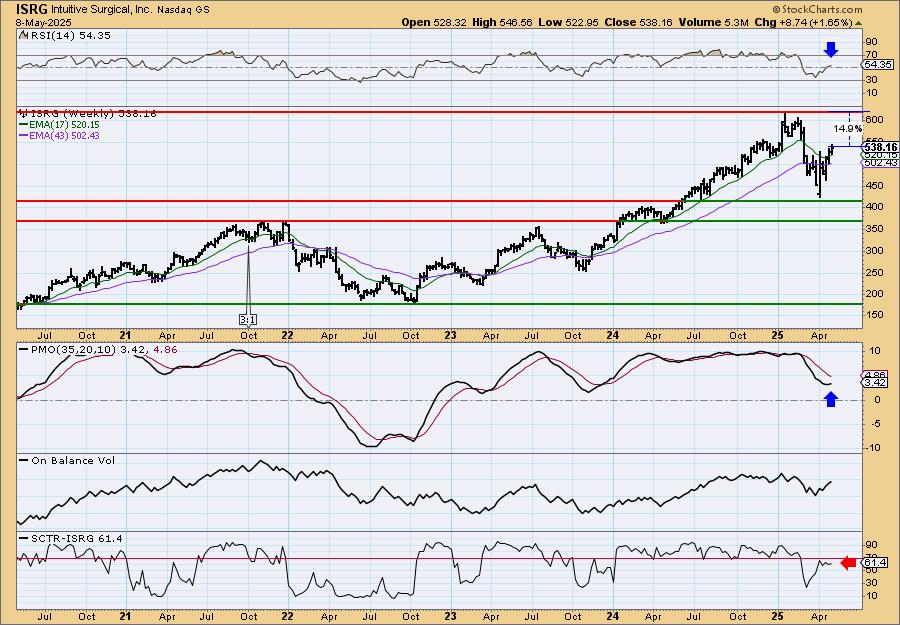This screenshot has width=900, height=625.
Task: Click the chart icon before the RSI(14) label
Action: (x=22, y=35)
